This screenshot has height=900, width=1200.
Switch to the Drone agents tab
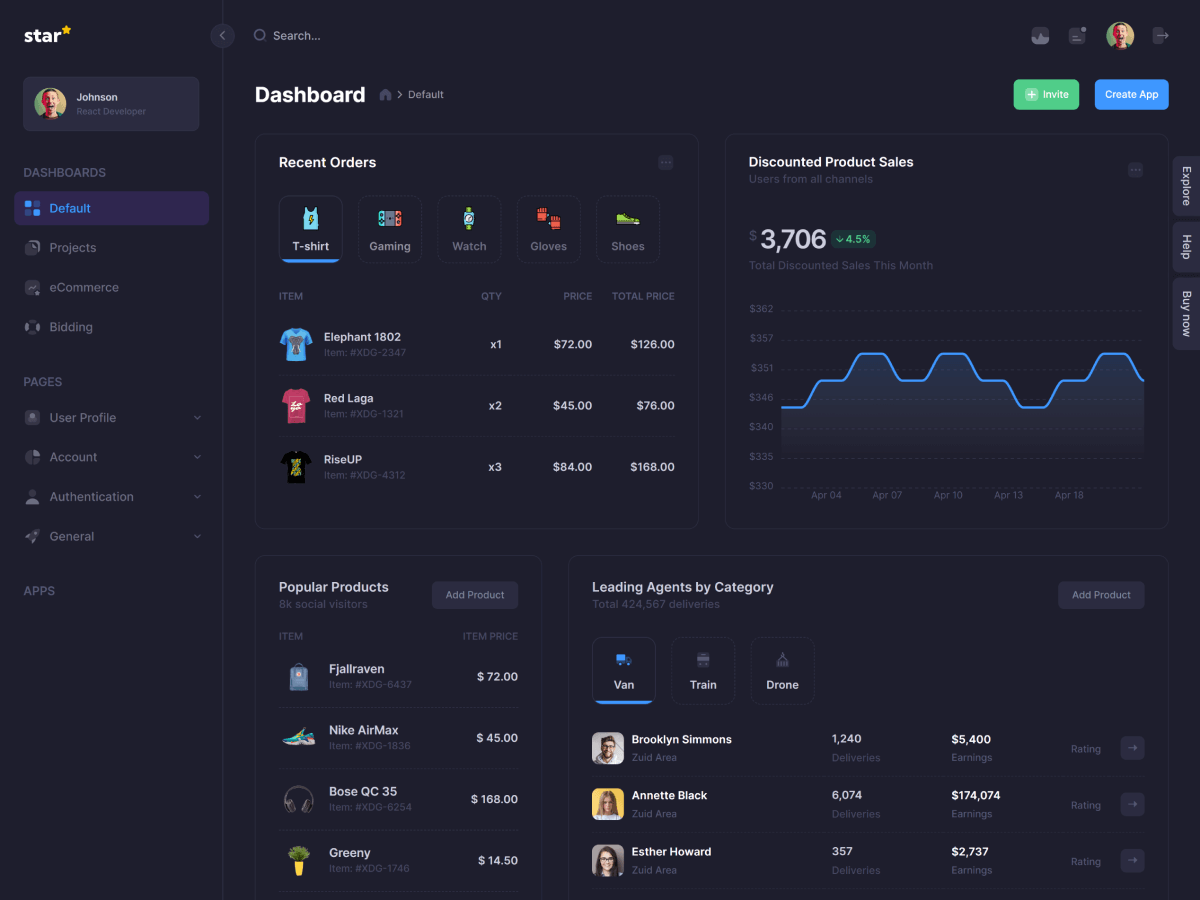782,670
